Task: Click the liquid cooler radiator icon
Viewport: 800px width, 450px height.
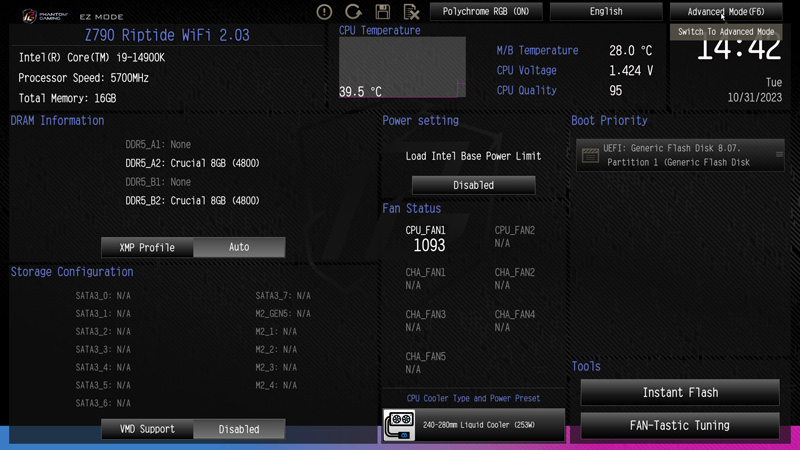Action: point(399,425)
